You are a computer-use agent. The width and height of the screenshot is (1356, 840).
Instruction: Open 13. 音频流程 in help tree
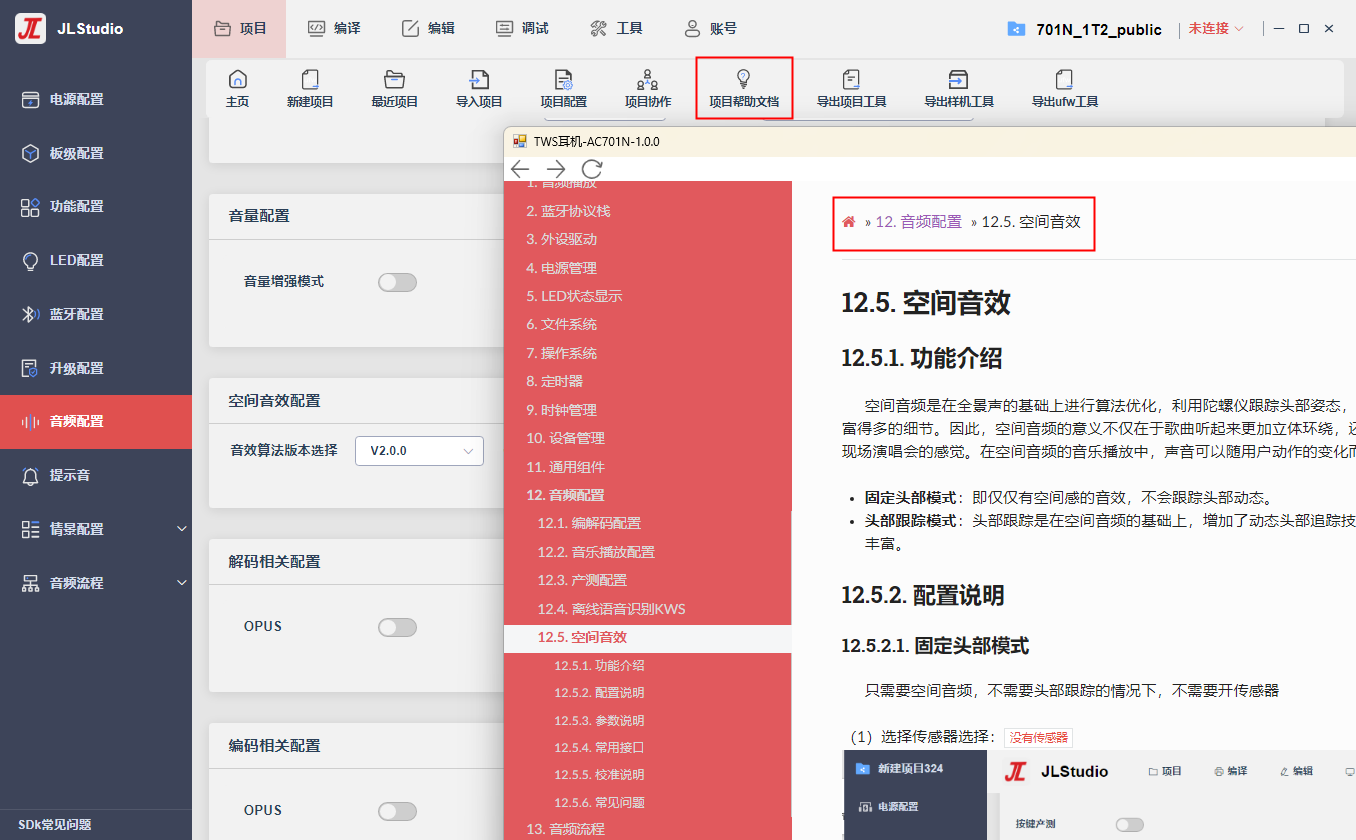coord(565,829)
